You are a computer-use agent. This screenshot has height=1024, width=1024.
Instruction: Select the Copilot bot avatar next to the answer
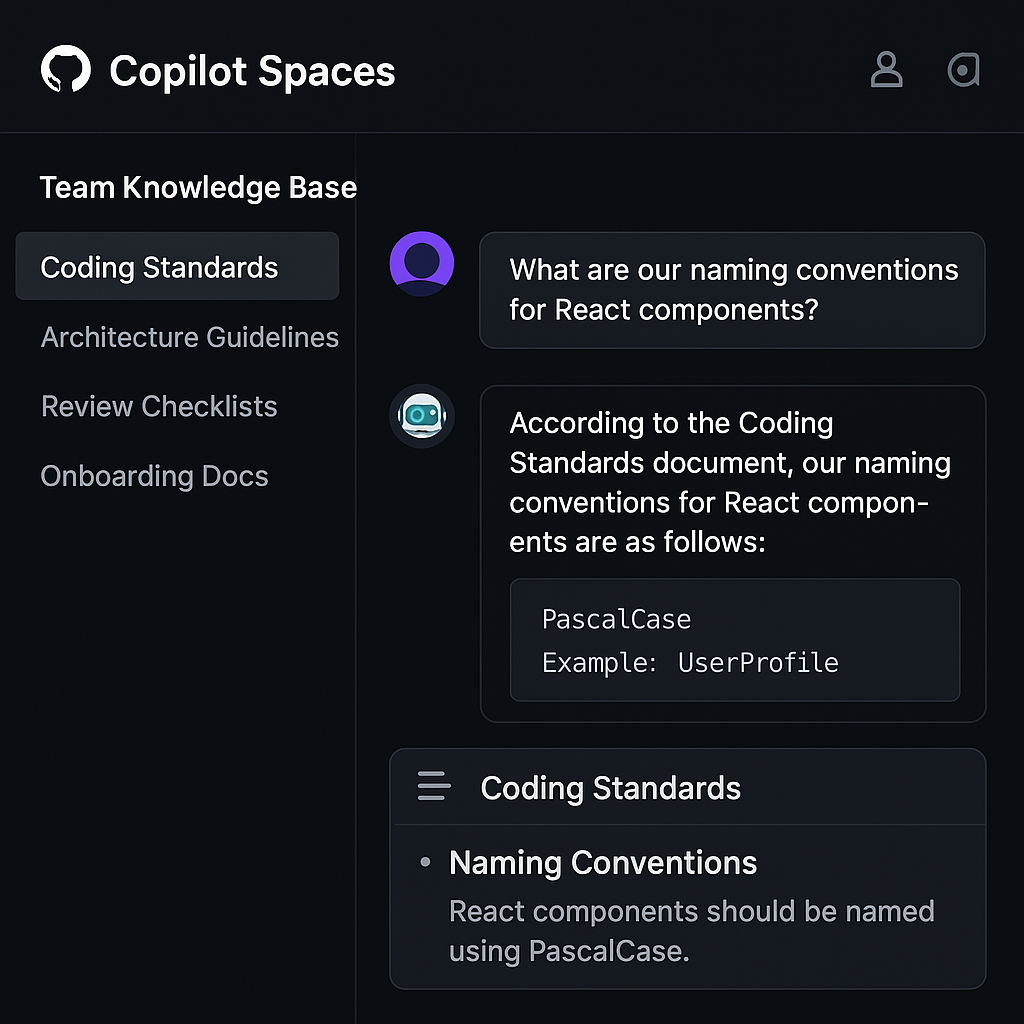(421, 416)
